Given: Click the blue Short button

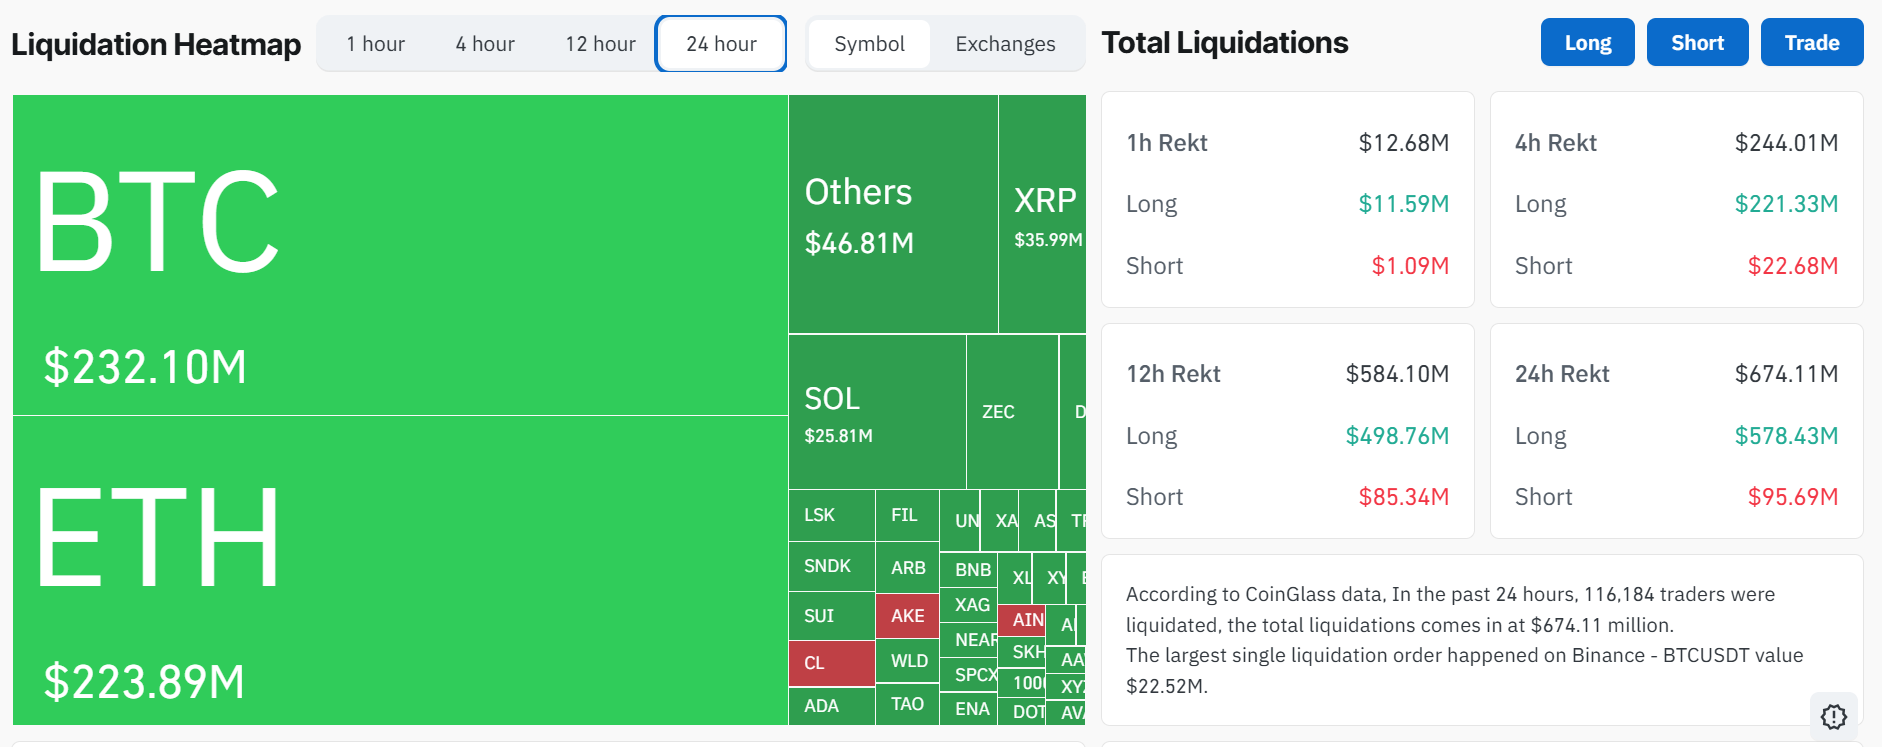Looking at the screenshot, I should pyautogui.click(x=1697, y=42).
